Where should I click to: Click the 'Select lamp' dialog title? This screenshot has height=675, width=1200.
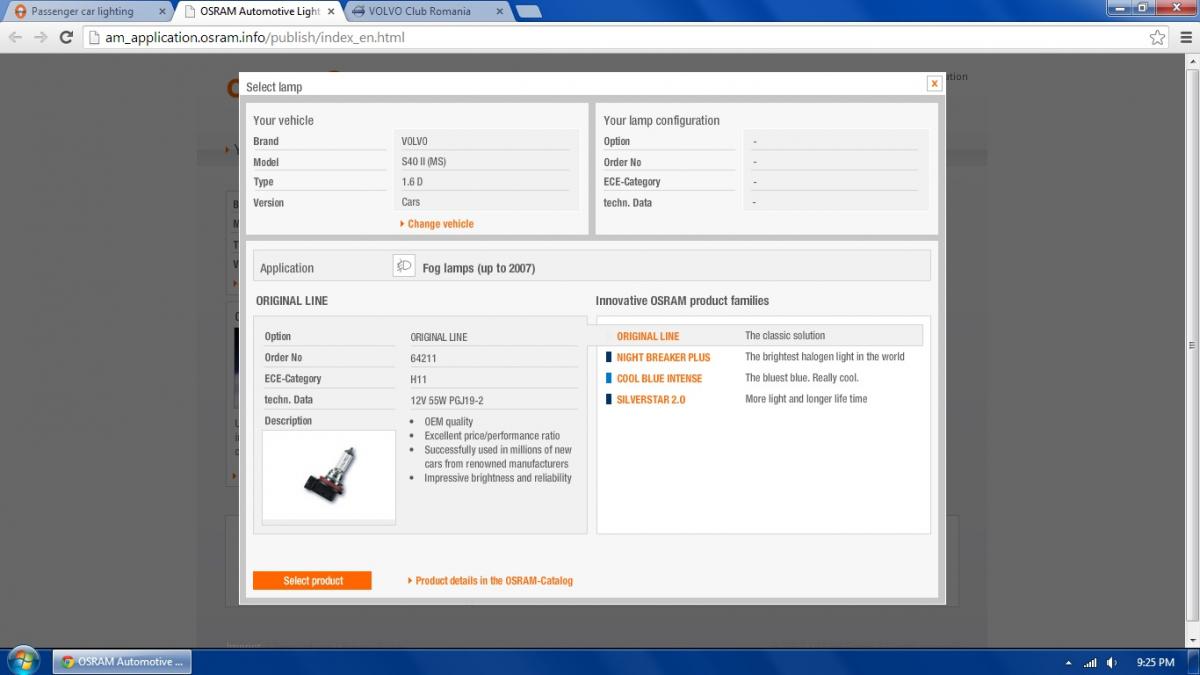pyautogui.click(x=274, y=87)
